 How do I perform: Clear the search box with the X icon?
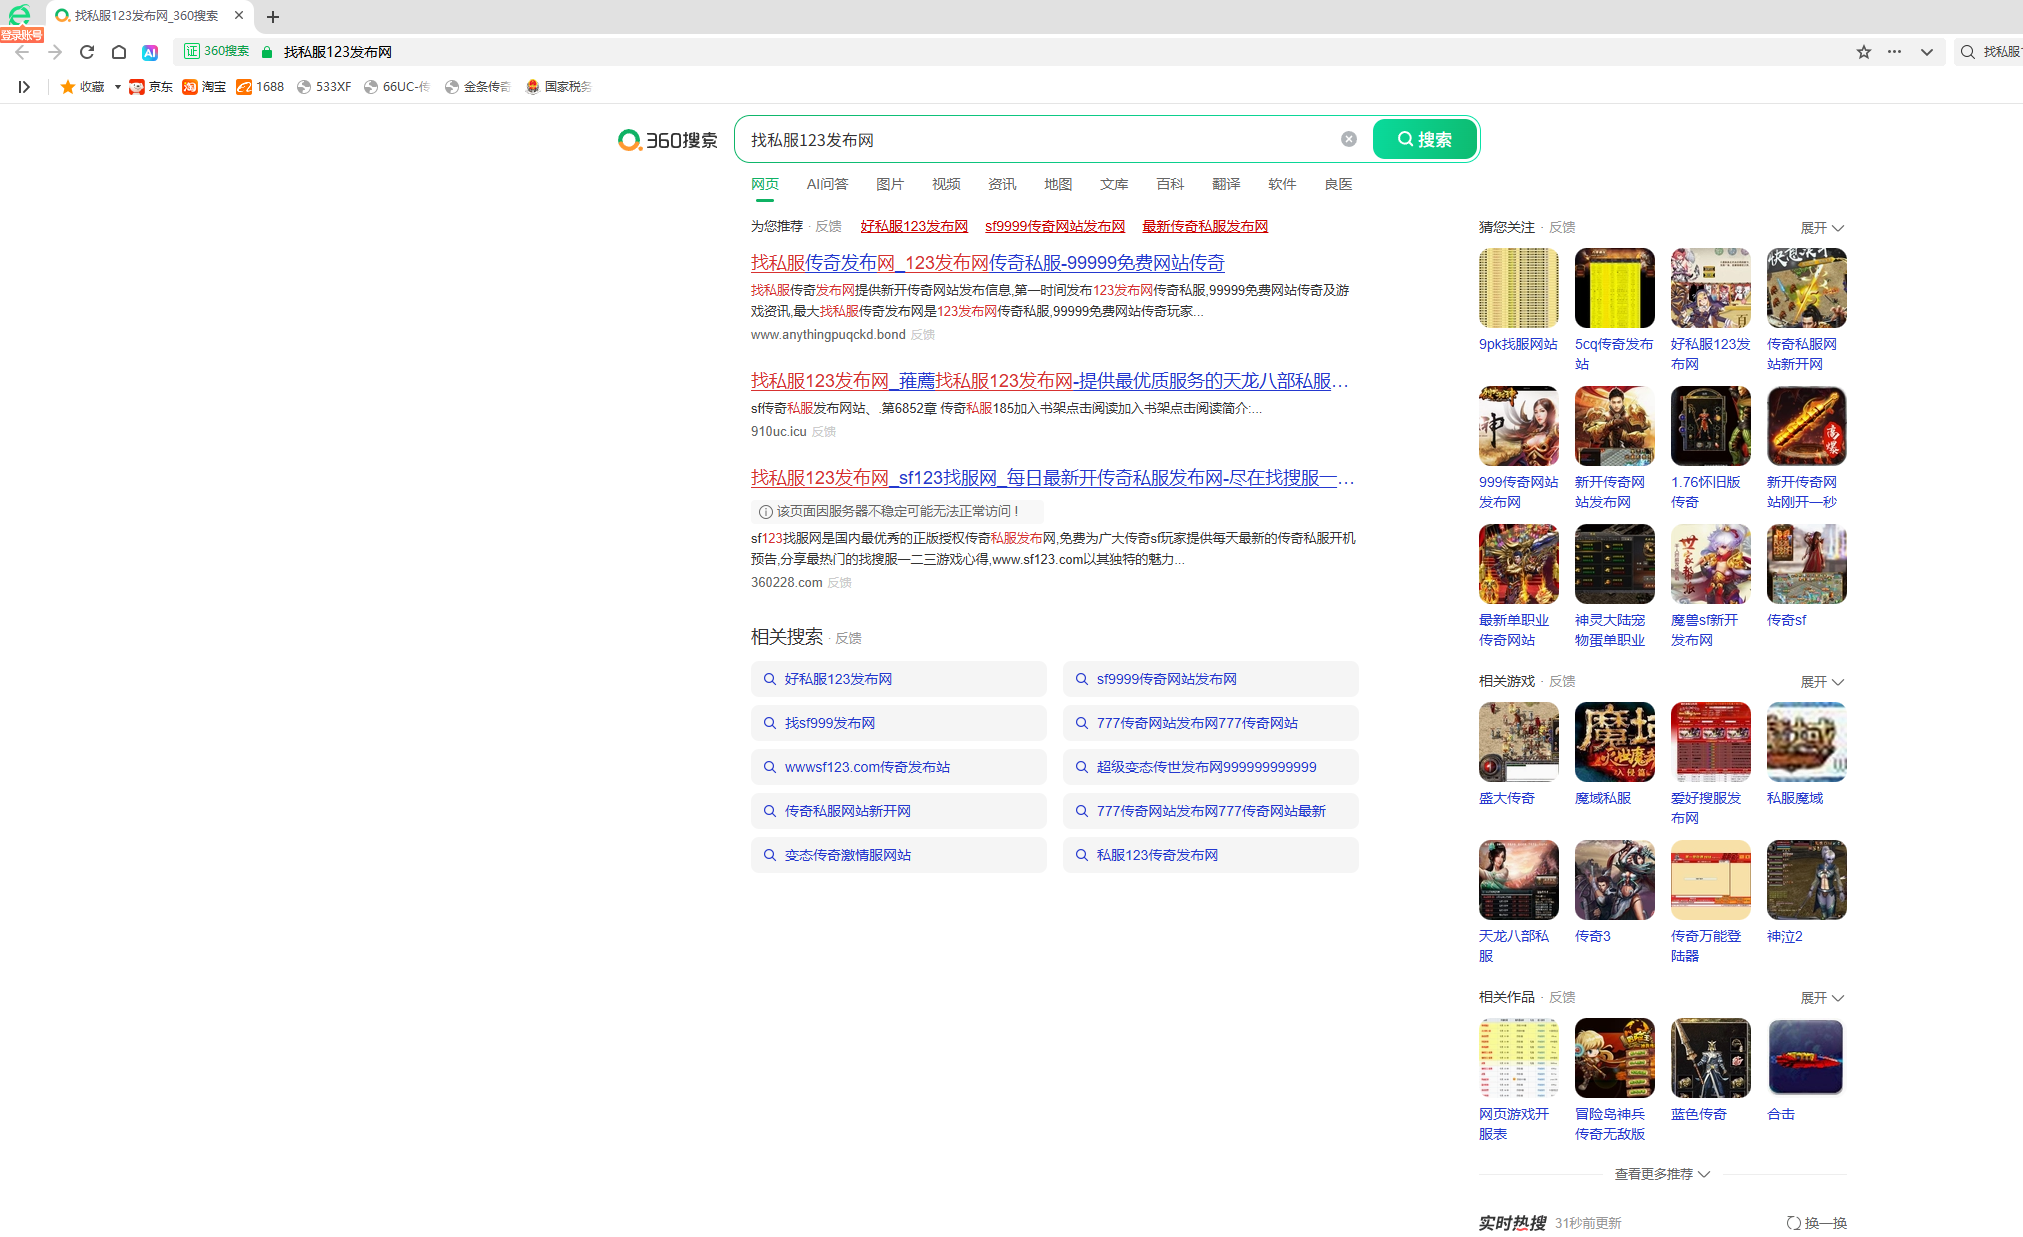(1349, 139)
